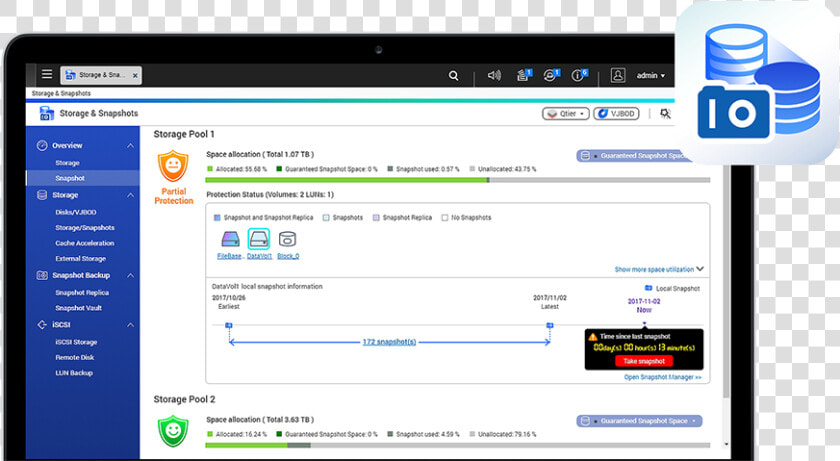
Task: Collapse the Overview sidebar section
Action: (130, 146)
